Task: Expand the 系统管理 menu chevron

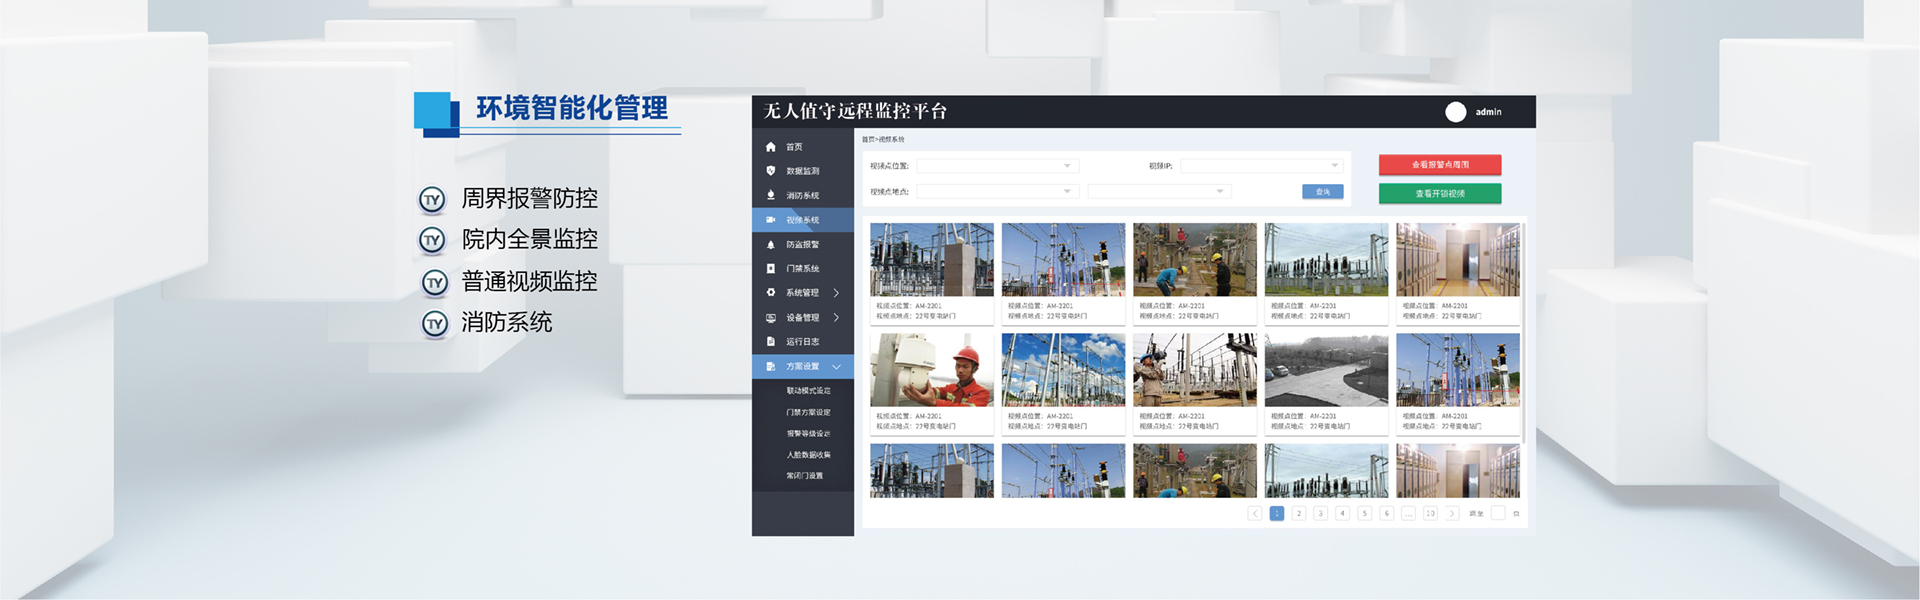Action: click(836, 293)
